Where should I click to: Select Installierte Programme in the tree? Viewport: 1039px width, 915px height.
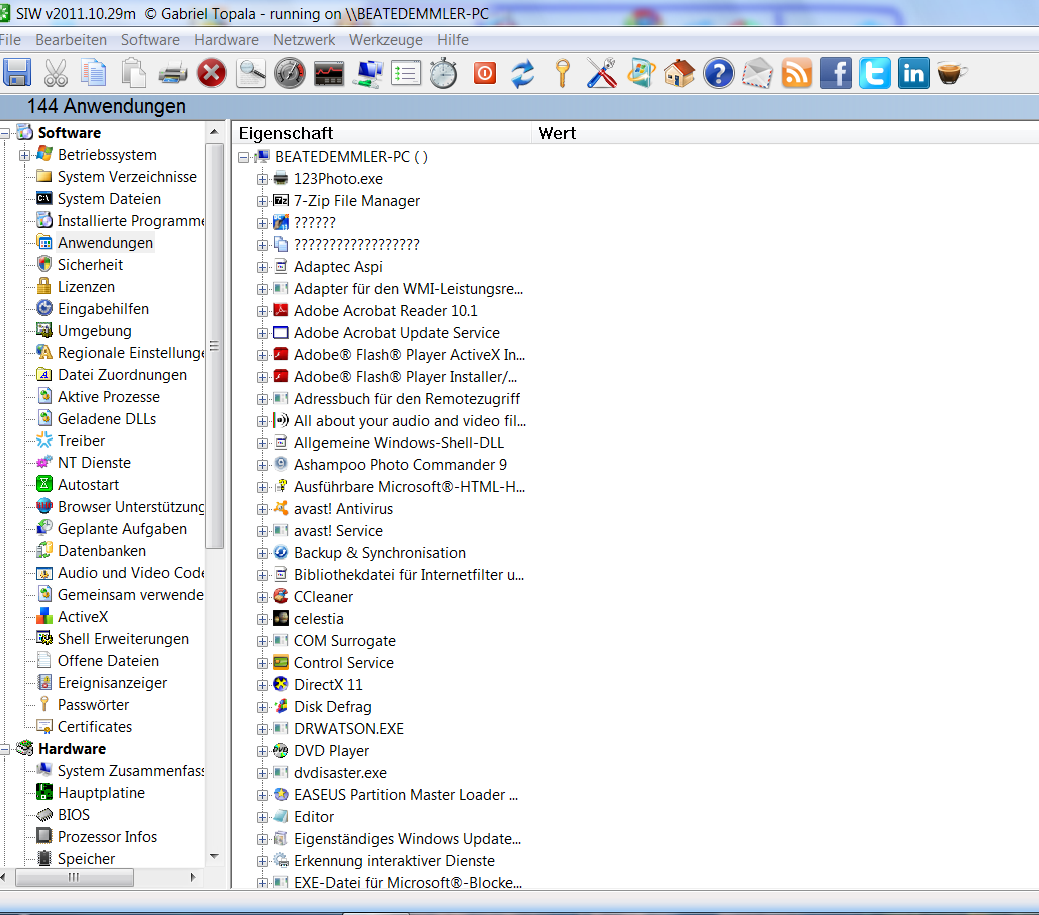coord(131,221)
